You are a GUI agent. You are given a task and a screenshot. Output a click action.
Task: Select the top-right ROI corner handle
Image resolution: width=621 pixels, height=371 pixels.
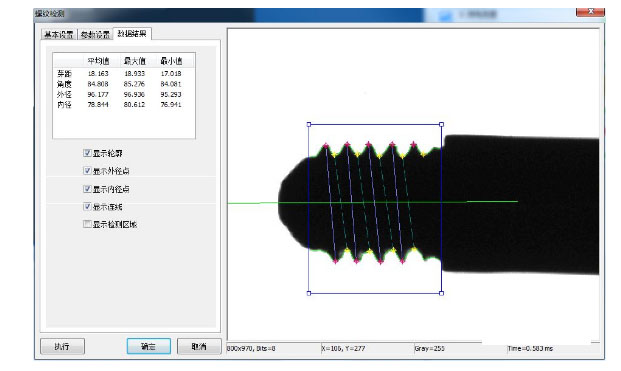[x=442, y=124]
